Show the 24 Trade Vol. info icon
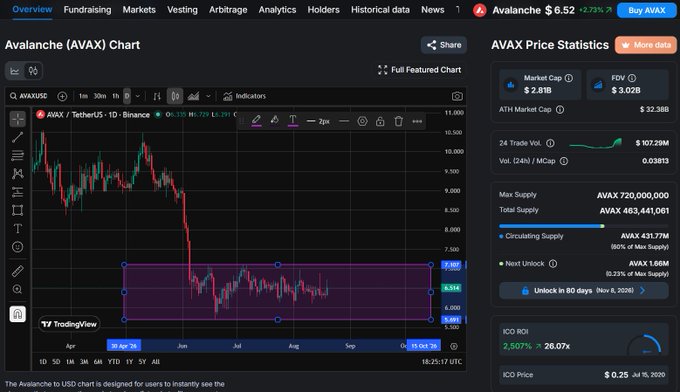680x392 pixels. point(550,143)
